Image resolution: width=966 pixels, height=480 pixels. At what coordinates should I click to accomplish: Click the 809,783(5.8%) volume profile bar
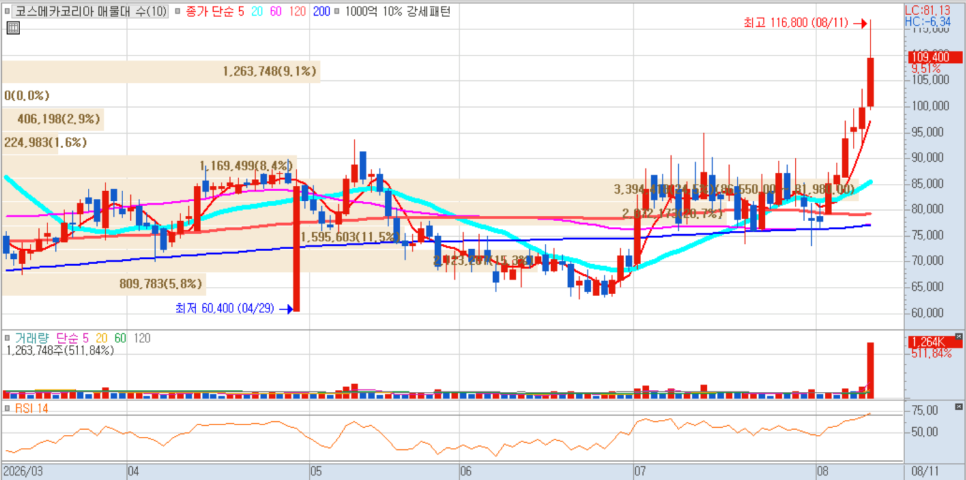pos(103,284)
